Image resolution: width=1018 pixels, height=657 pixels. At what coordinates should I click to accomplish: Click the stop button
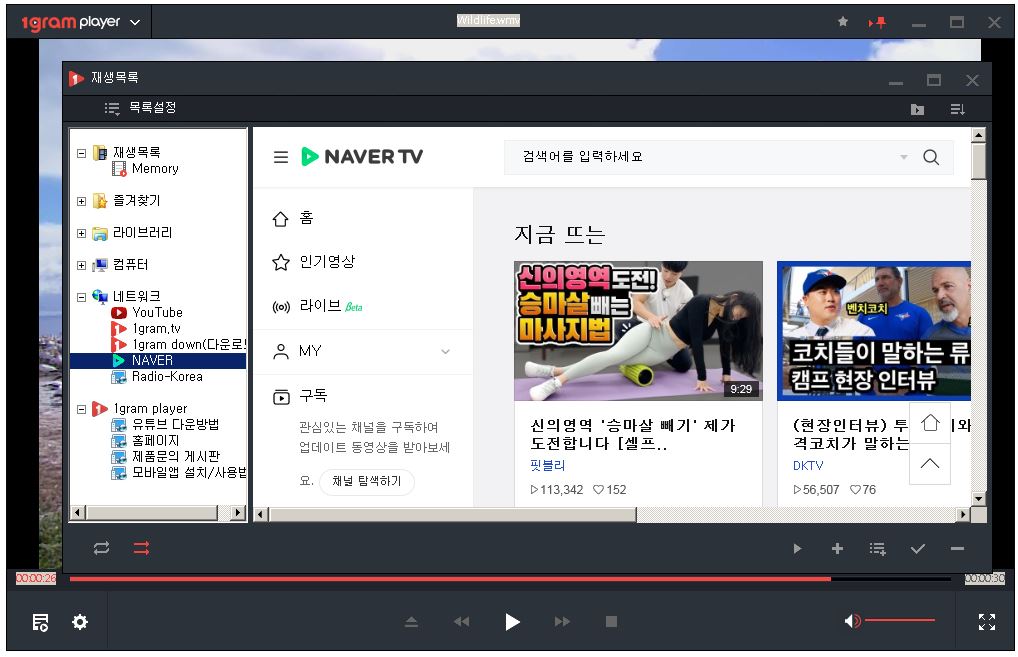tap(611, 622)
